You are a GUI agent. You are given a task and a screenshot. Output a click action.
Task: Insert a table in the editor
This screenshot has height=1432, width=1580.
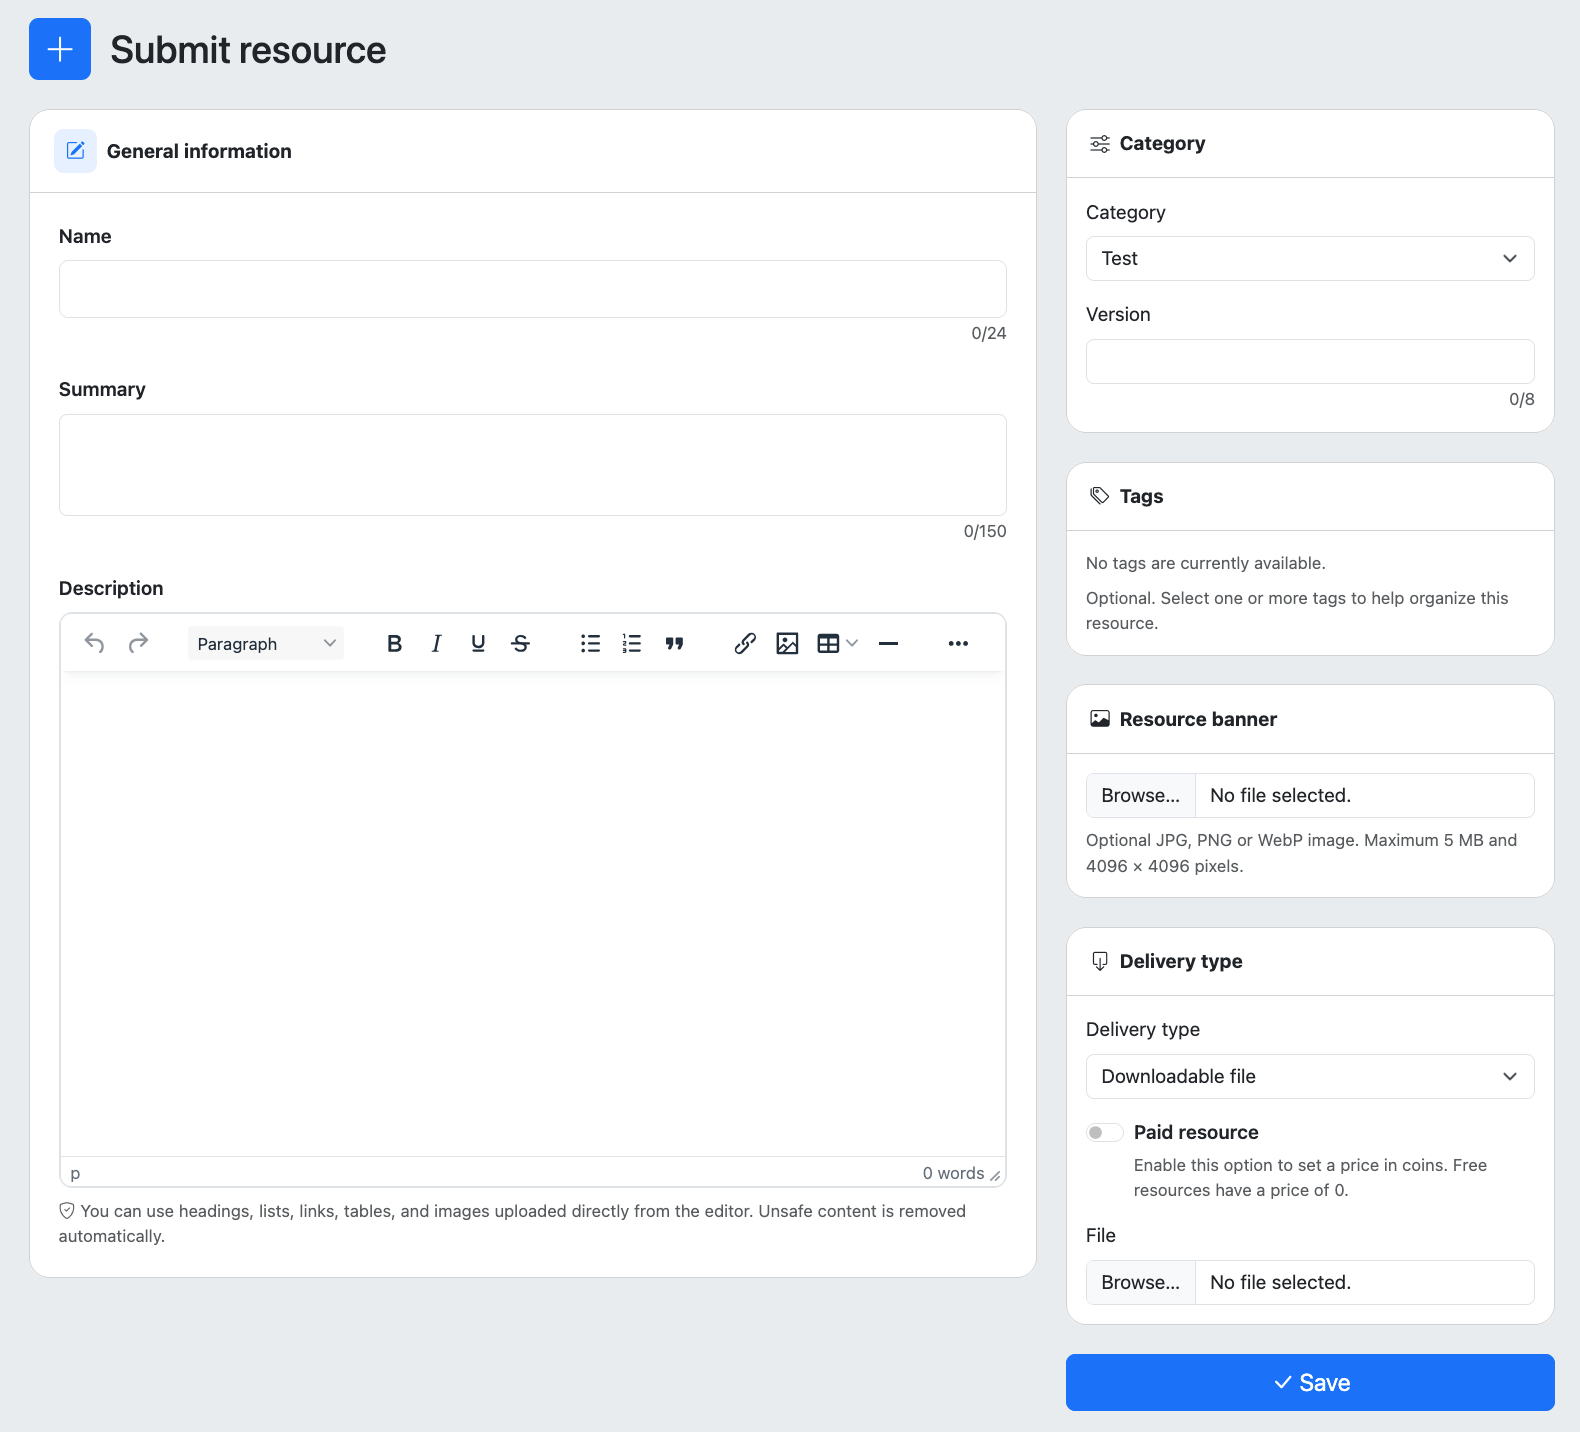pos(828,643)
